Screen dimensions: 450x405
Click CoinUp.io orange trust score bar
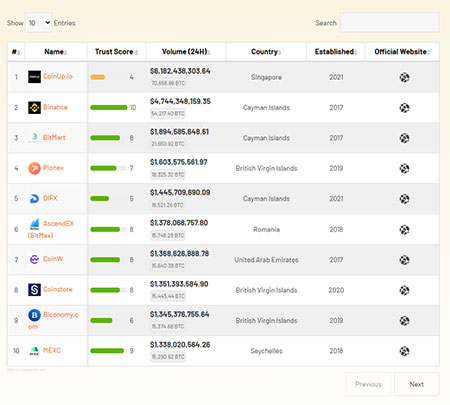pyautogui.click(x=98, y=77)
